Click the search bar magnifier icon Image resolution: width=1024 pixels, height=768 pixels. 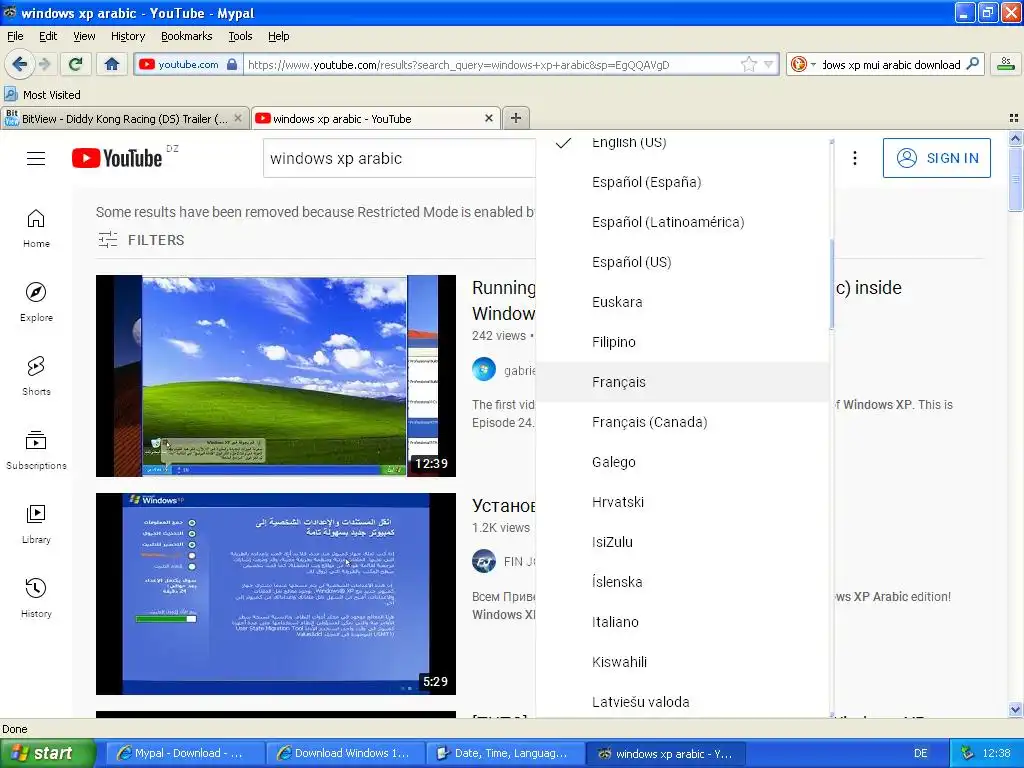click(x=972, y=64)
